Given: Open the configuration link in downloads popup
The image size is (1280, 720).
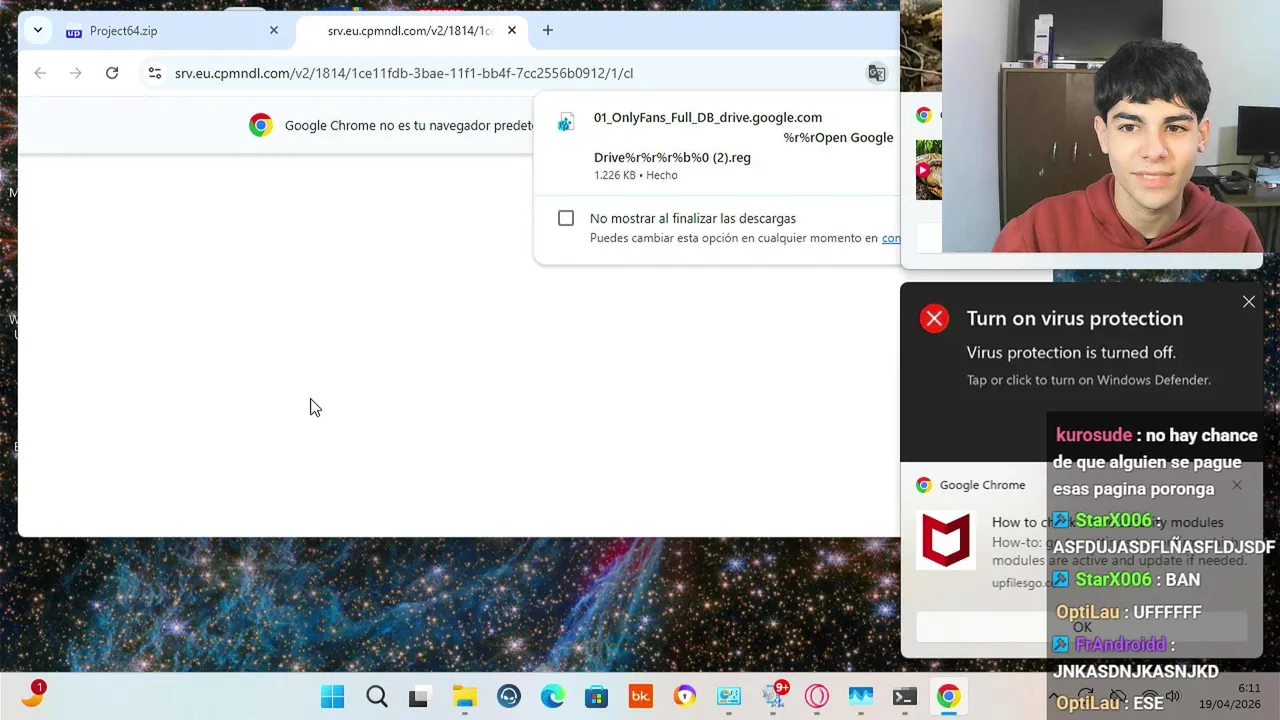Looking at the screenshot, I should click(x=891, y=238).
